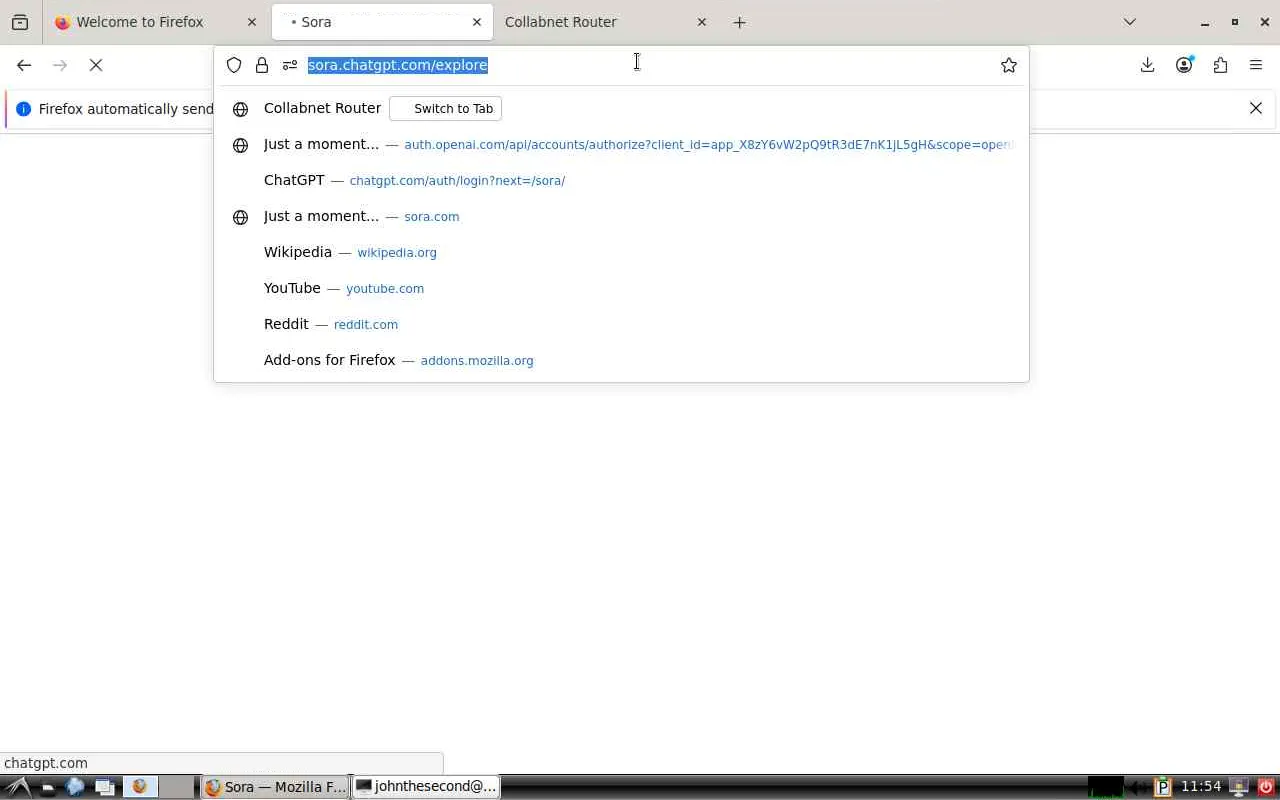Expand the list all tabs dropdown
Screen dimensions: 1280x800
[x=1130, y=22]
